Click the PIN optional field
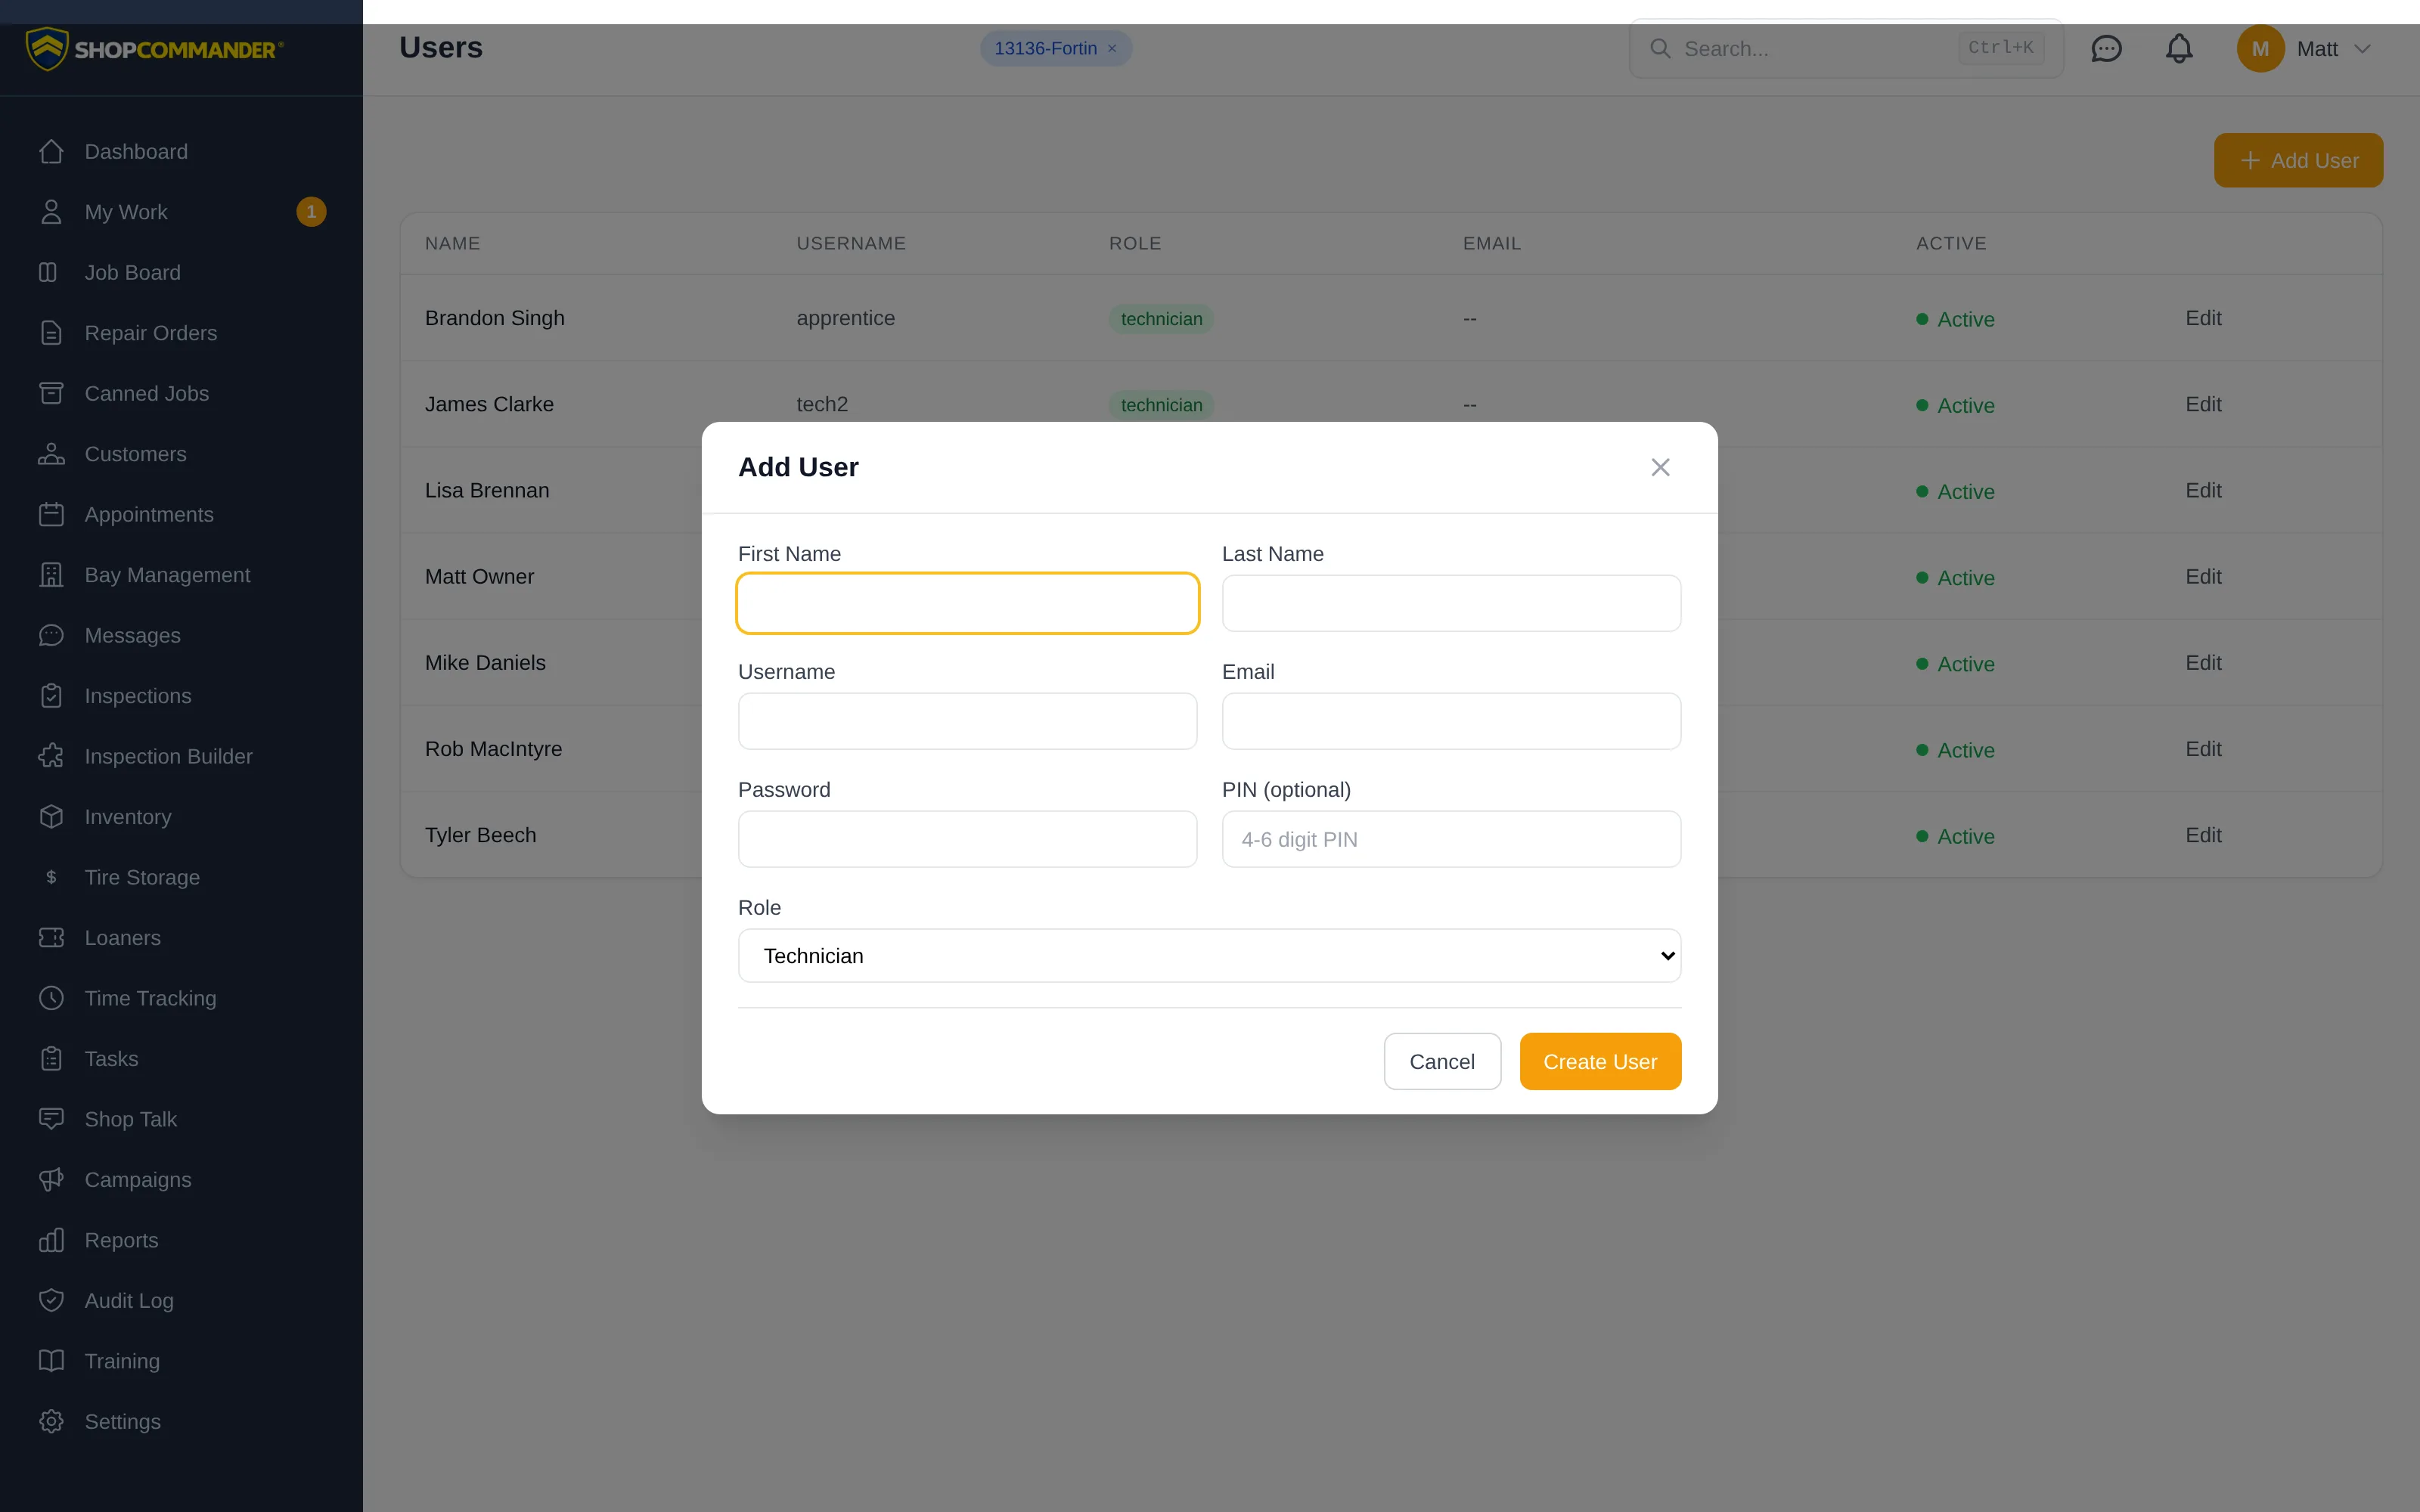 tap(1451, 839)
